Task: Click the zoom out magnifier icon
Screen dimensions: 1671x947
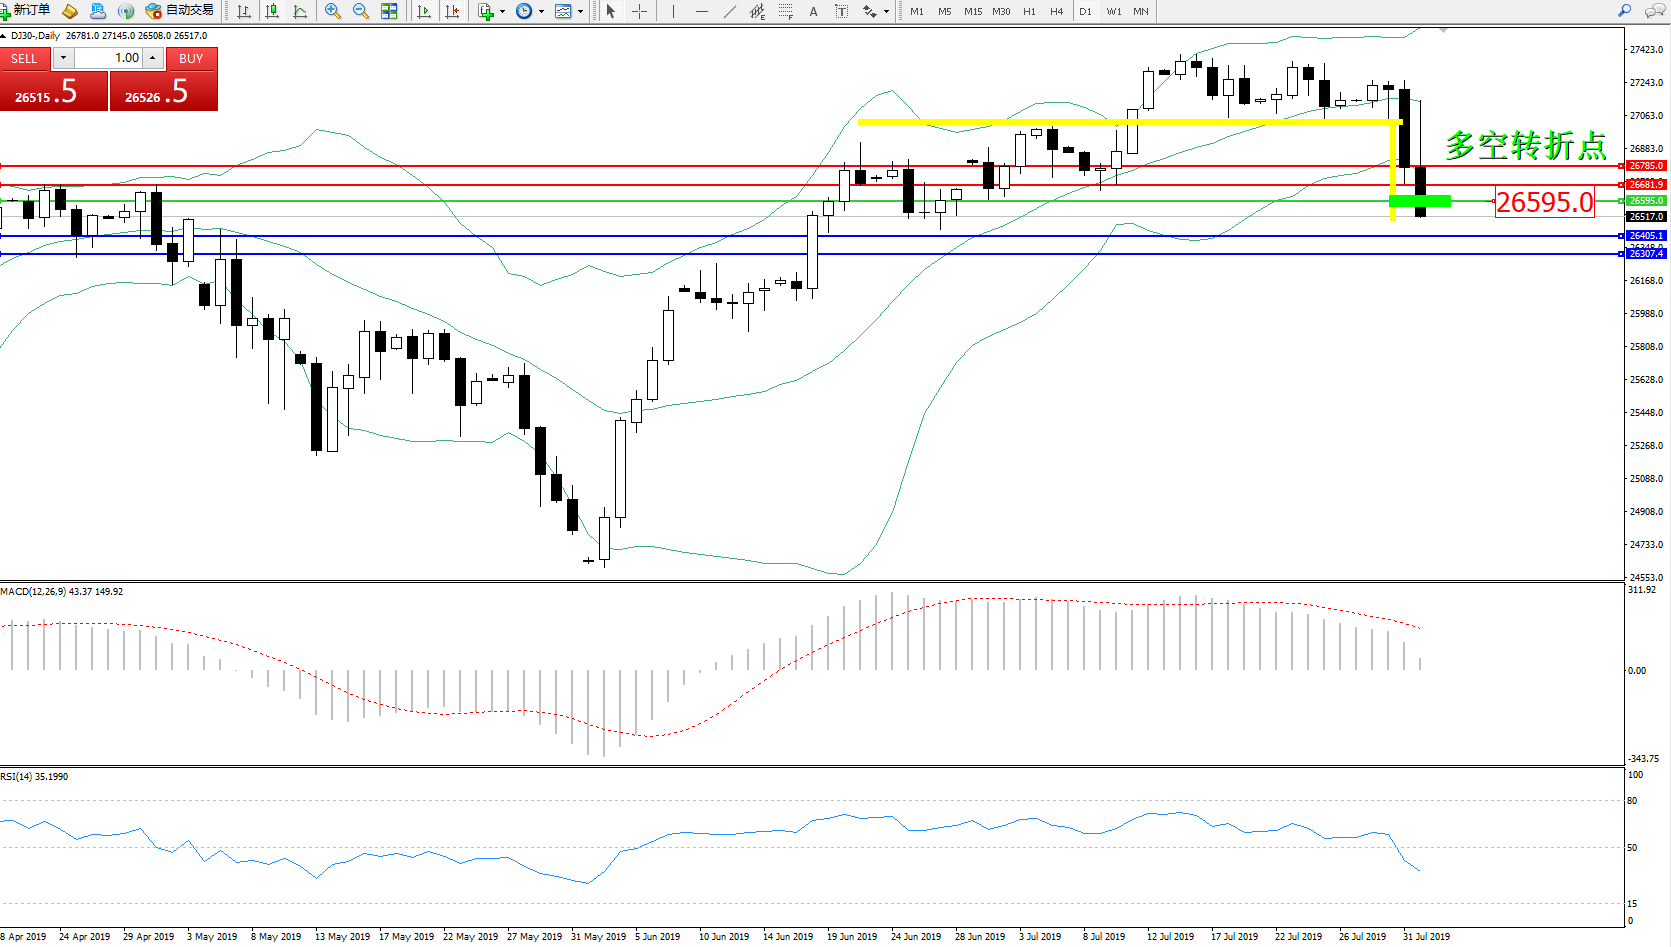Action: click(x=361, y=11)
